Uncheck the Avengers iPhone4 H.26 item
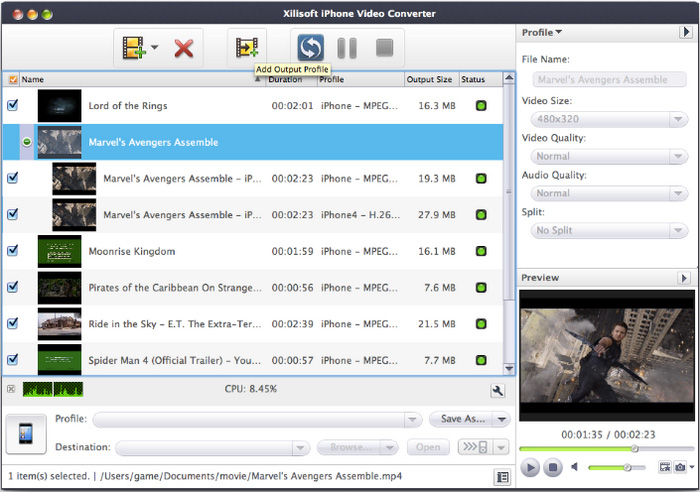This screenshot has width=700, height=492. [13, 214]
